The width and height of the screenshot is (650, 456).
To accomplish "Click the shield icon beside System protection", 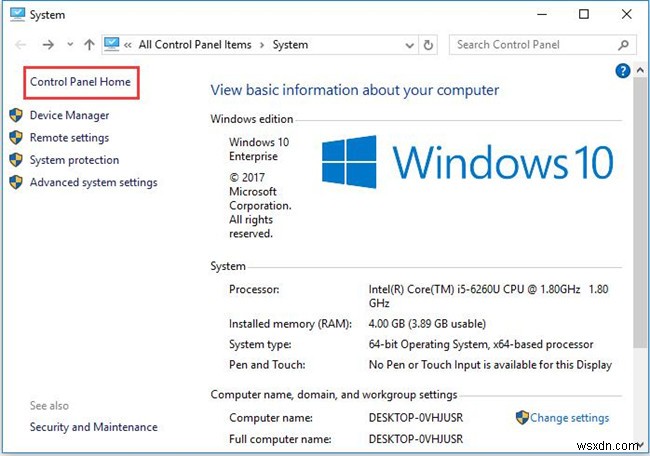I will click(16, 160).
